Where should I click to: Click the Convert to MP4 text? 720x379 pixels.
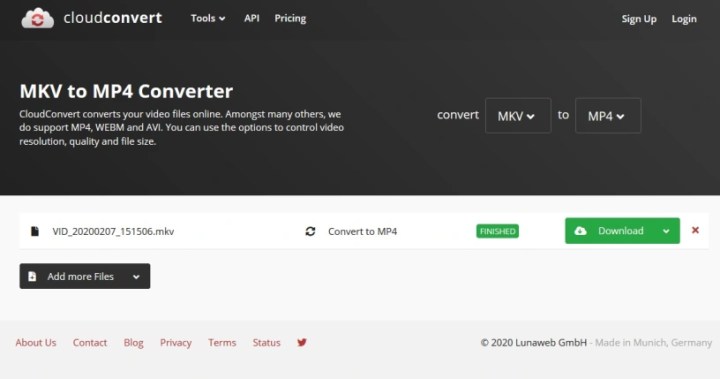click(362, 232)
